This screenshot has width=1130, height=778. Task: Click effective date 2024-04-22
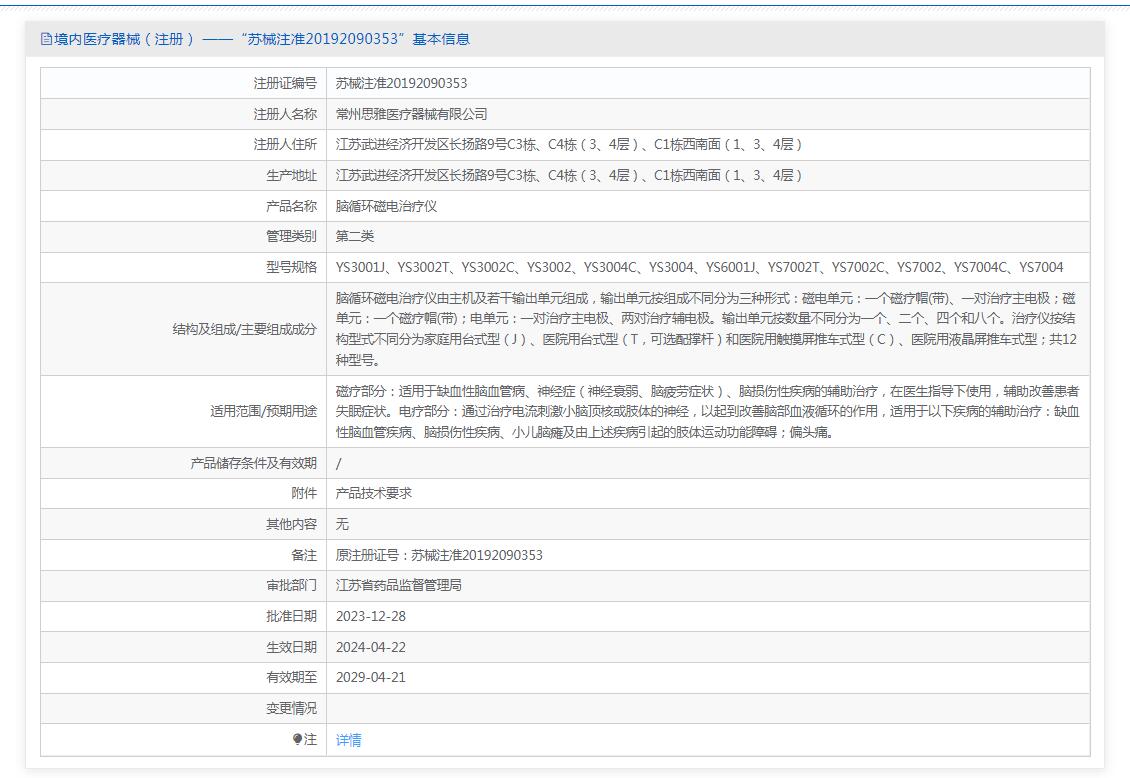(x=371, y=647)
